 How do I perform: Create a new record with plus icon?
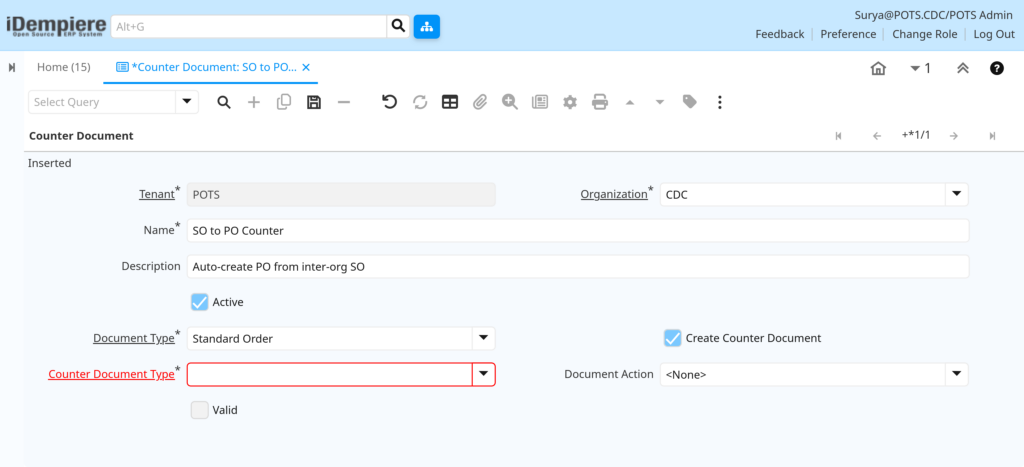coord(254,103)
